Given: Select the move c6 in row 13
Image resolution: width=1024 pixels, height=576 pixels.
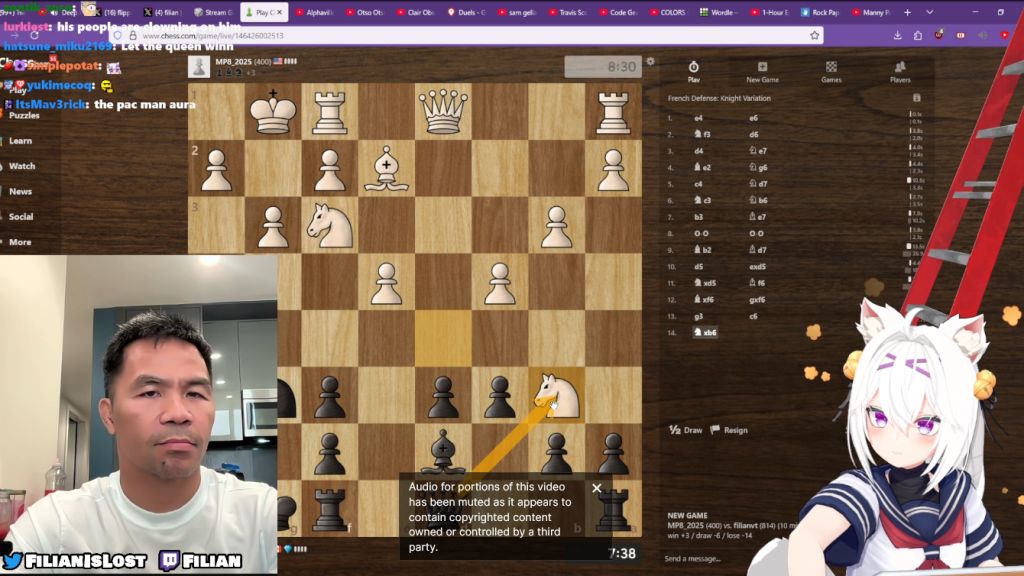Looking at the screenshot, I should (x=753, y=316).
